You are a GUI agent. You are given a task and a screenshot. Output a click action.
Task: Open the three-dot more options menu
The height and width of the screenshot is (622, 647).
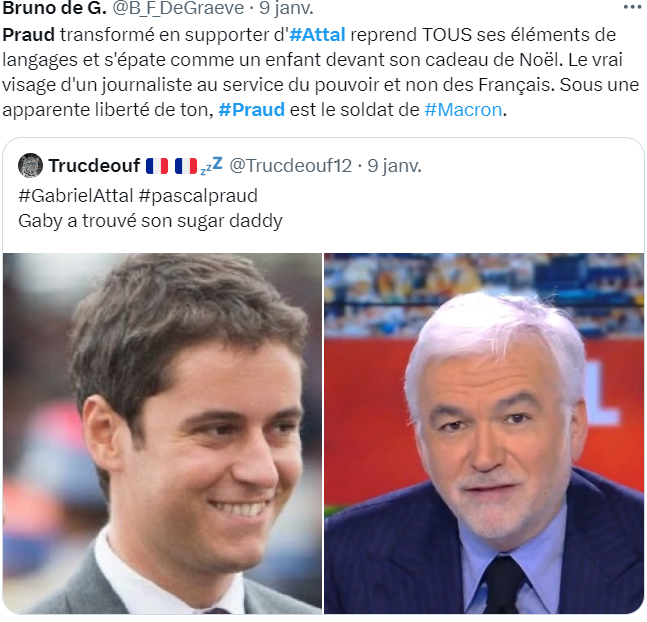632,7
